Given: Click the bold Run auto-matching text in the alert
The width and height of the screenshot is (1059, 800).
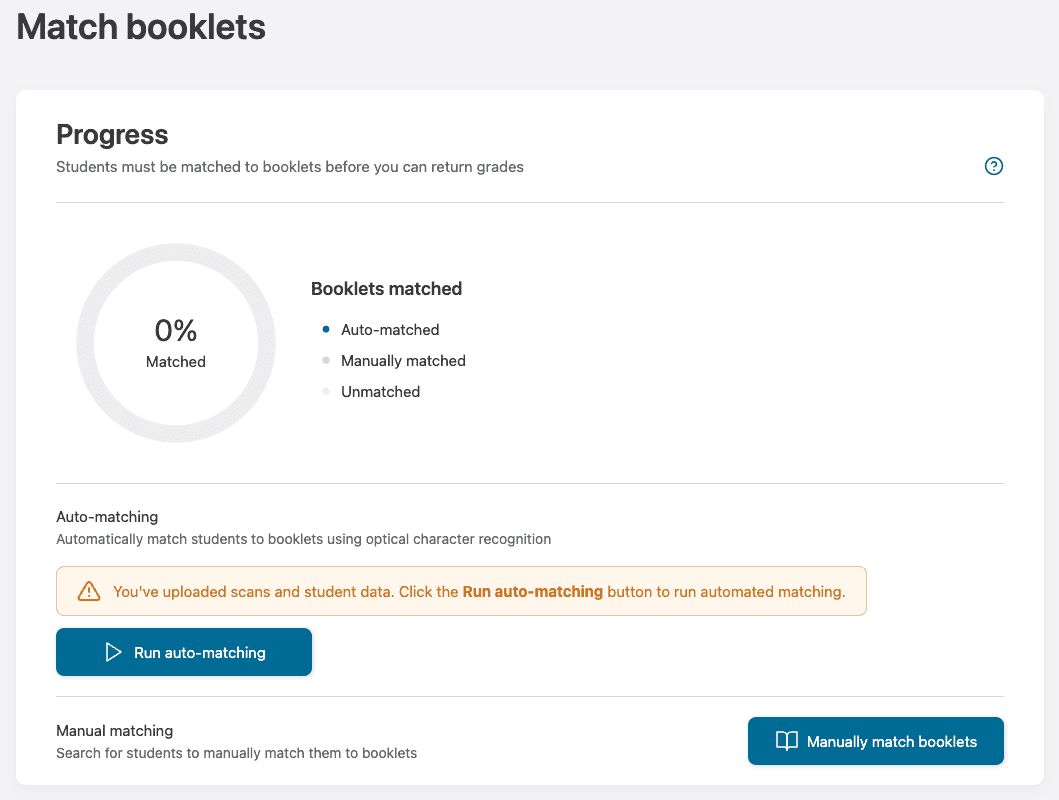Looking at the screenshot, I should tap(532, 591).
